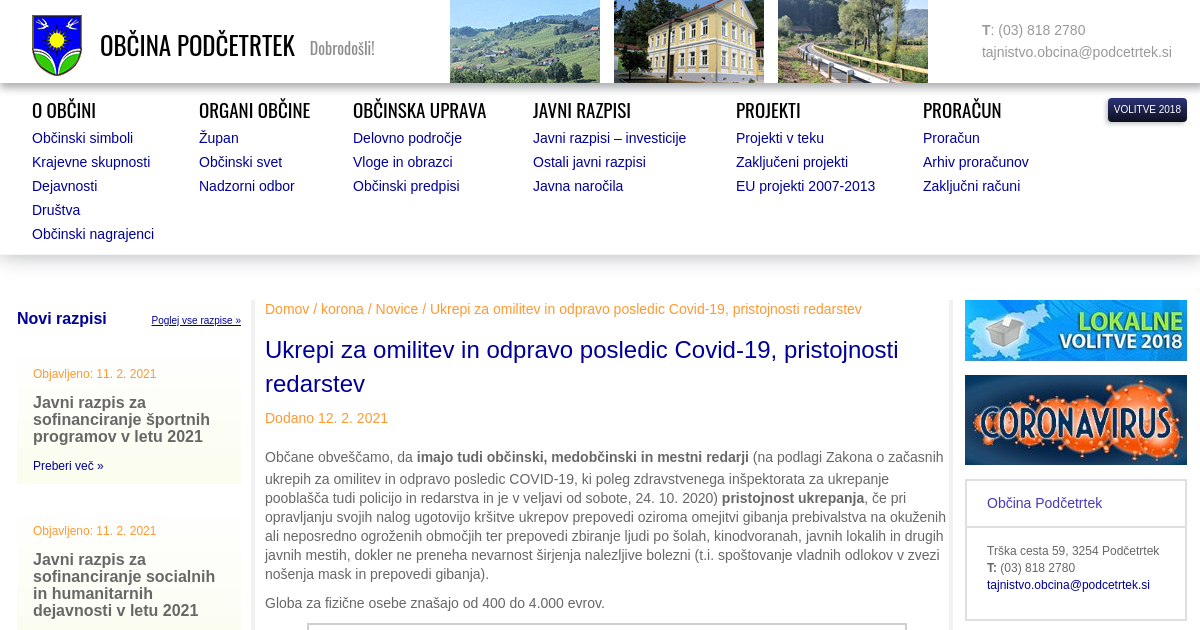1200x630 pixels.
Task: Open the Lokalne Volitve 2018 banner
Action: [x=1075, y=330]
